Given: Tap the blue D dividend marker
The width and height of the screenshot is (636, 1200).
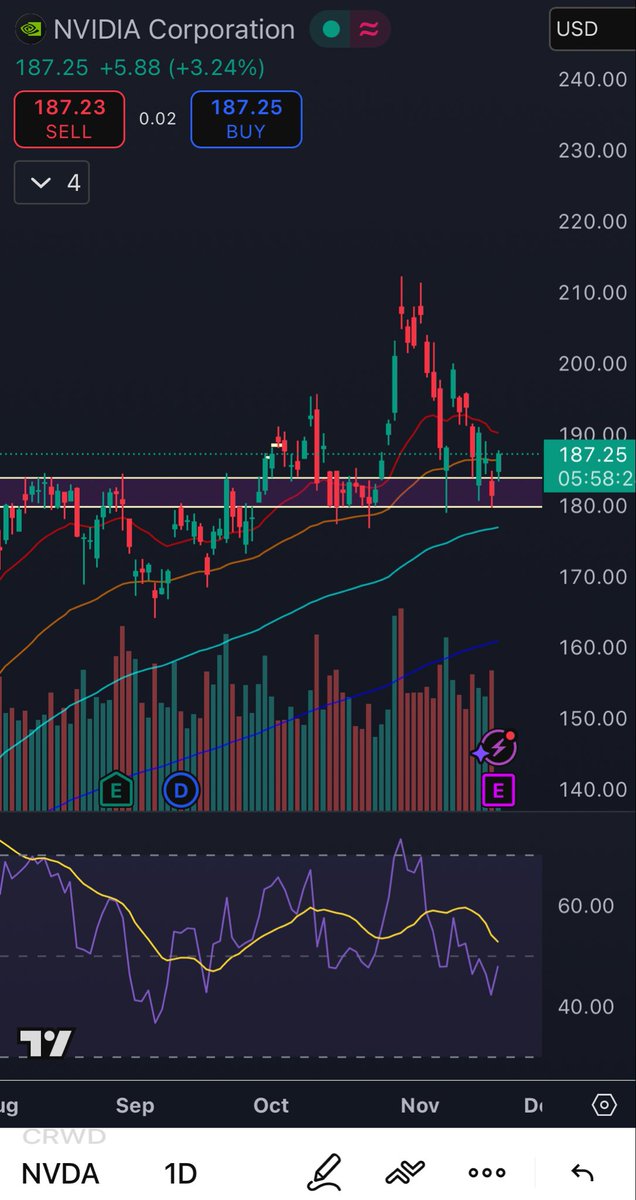Looking at the screenshot, I should (x=181, y=791).
